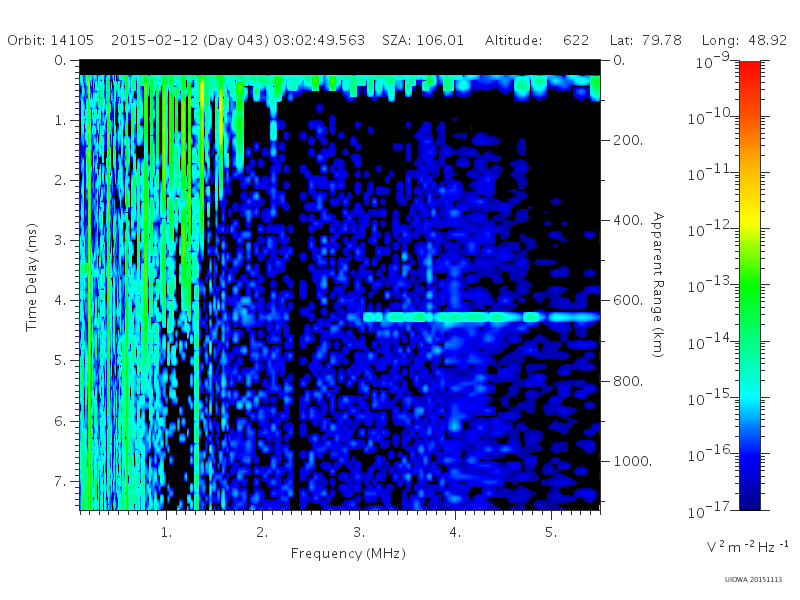Click the colorbar units label 'V² m⁻² Hz⁻¹'
Viewport: 800px width, 600px height.
coord(747,547)
